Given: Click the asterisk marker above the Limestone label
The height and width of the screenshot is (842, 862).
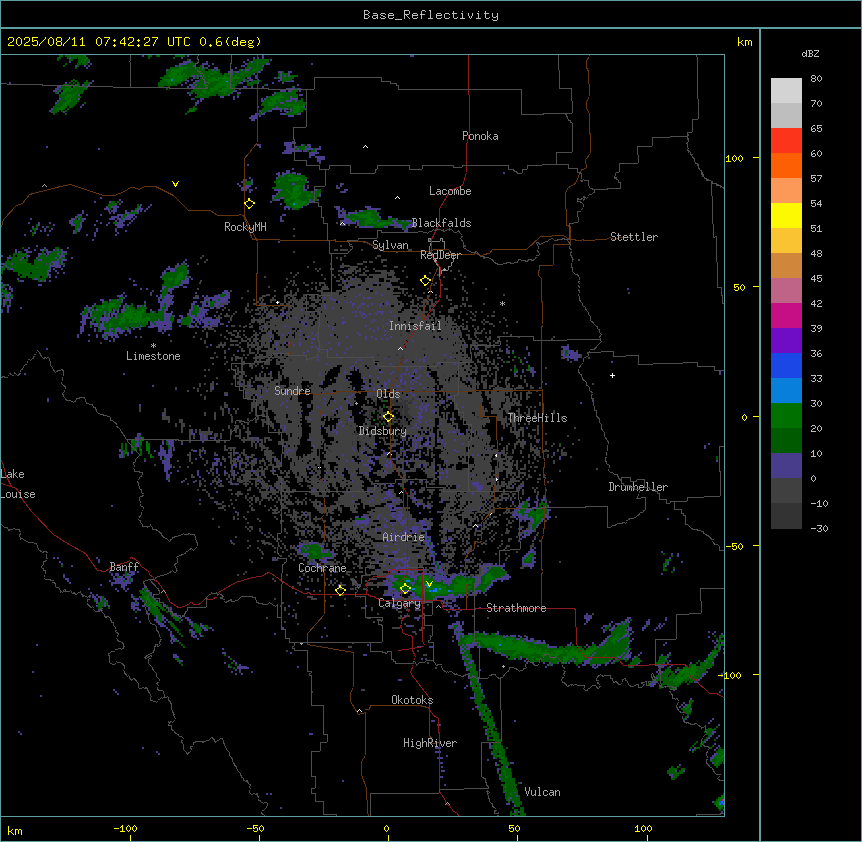Looking at the screenshot, I should pos(153,346).
